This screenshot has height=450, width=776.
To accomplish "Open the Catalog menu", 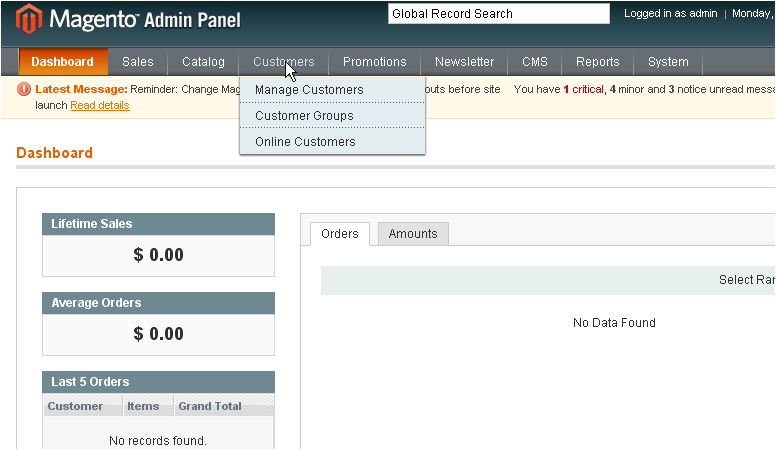I will click(203, 62).
